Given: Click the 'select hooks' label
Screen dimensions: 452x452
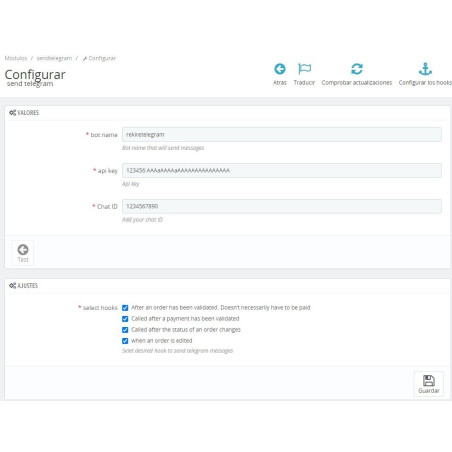Looking at the screenshot, I should [x=100, y=308].
